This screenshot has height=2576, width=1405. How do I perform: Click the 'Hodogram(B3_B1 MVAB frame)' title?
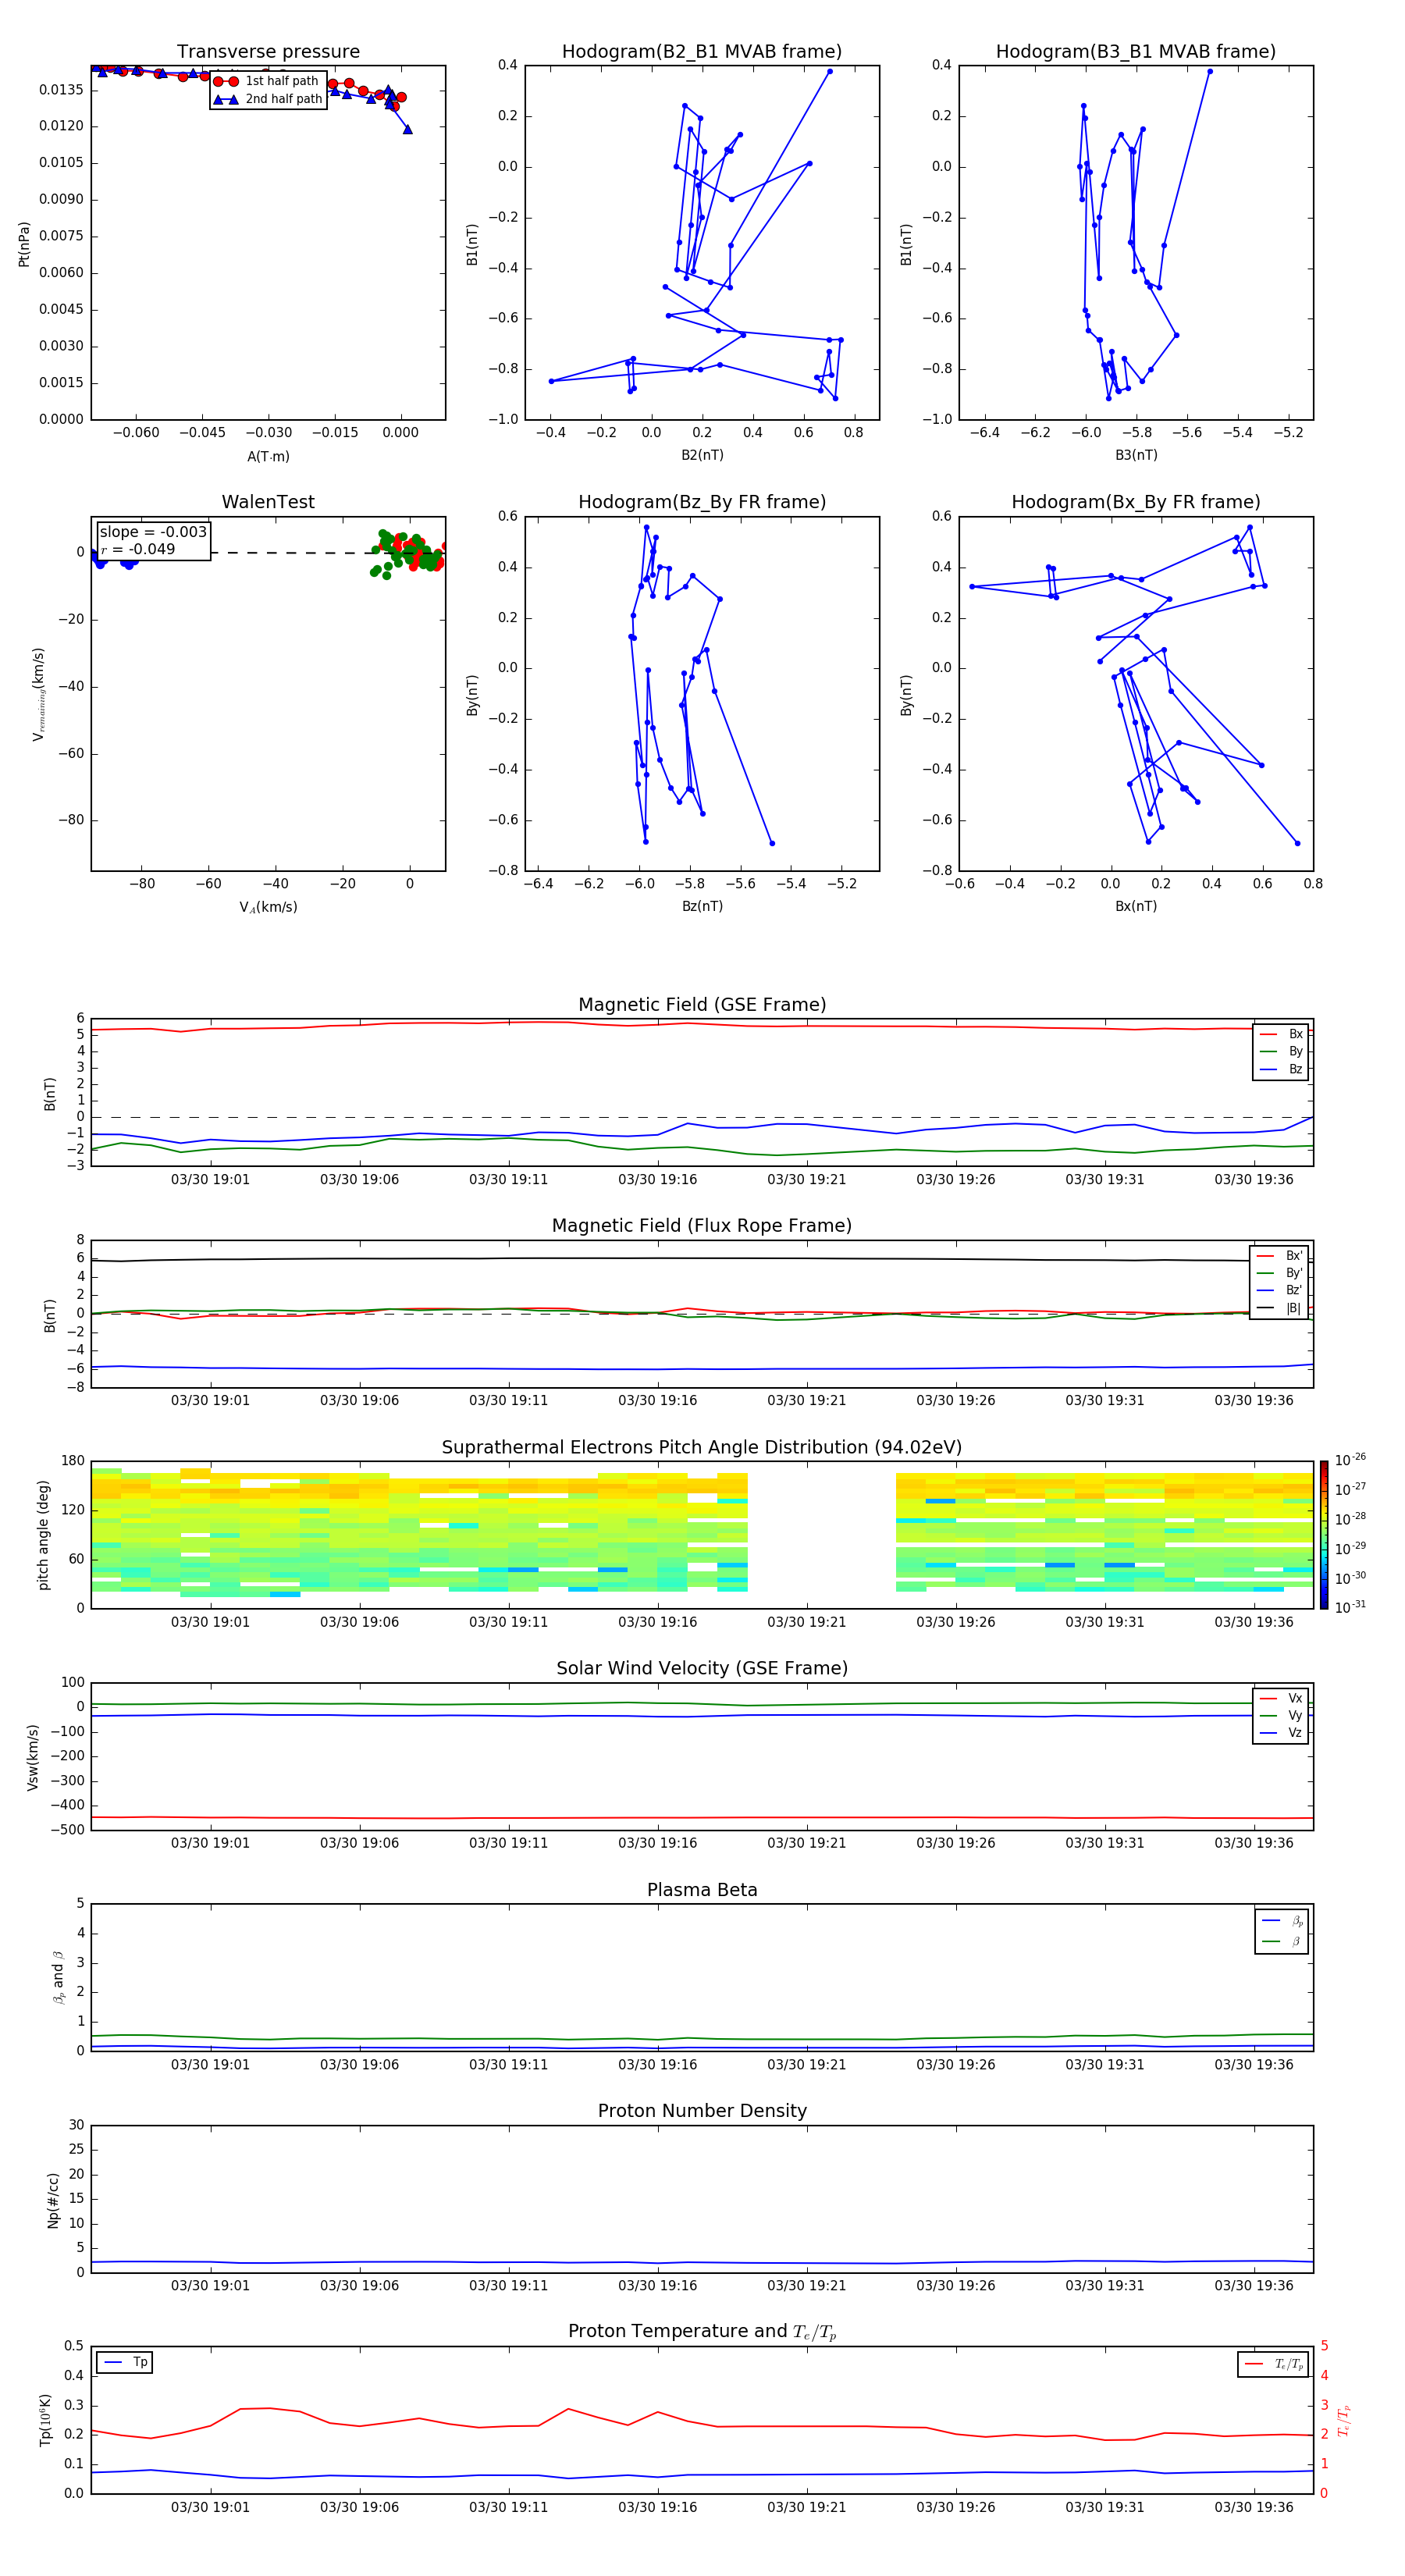click(x=1136, y=52)
